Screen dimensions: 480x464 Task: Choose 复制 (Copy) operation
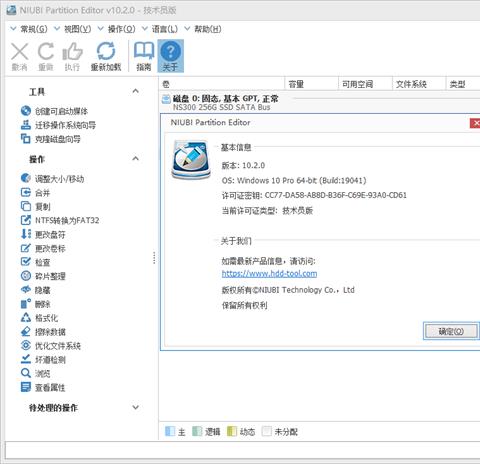[x=35, y=207]
